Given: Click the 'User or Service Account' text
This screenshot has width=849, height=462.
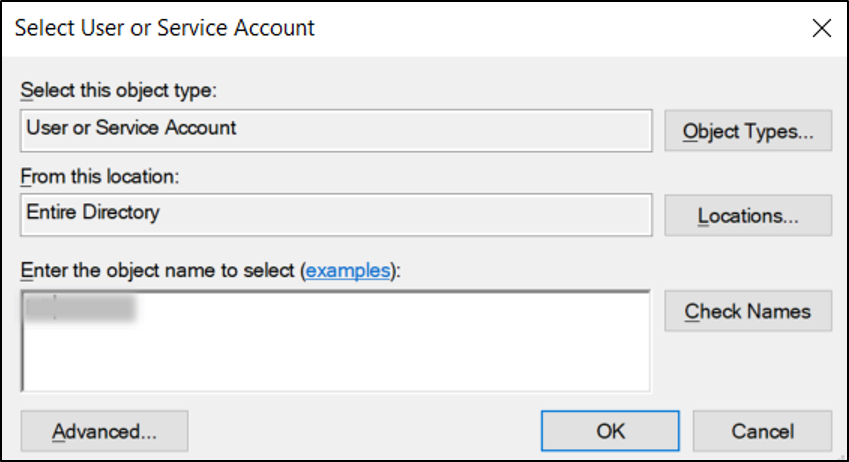Looking at the screenshot, I should [x=131, y=128].
